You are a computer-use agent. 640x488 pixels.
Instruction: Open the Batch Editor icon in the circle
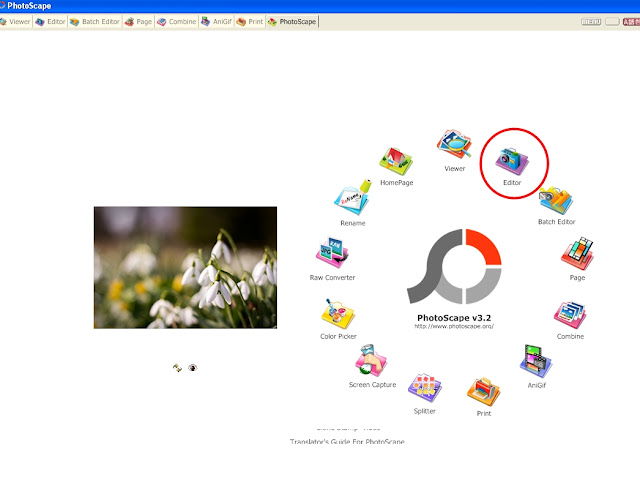(556, 200)
